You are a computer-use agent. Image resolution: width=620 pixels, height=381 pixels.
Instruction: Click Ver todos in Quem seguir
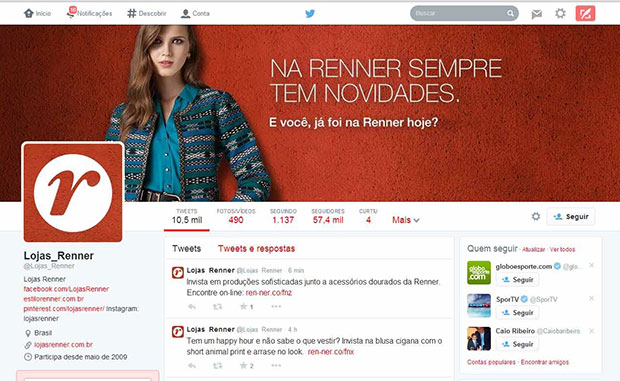coord(562,249)
